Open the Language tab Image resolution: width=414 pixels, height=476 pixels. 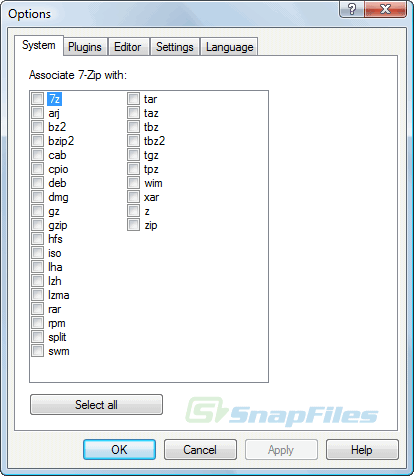[x=229, y=47]
